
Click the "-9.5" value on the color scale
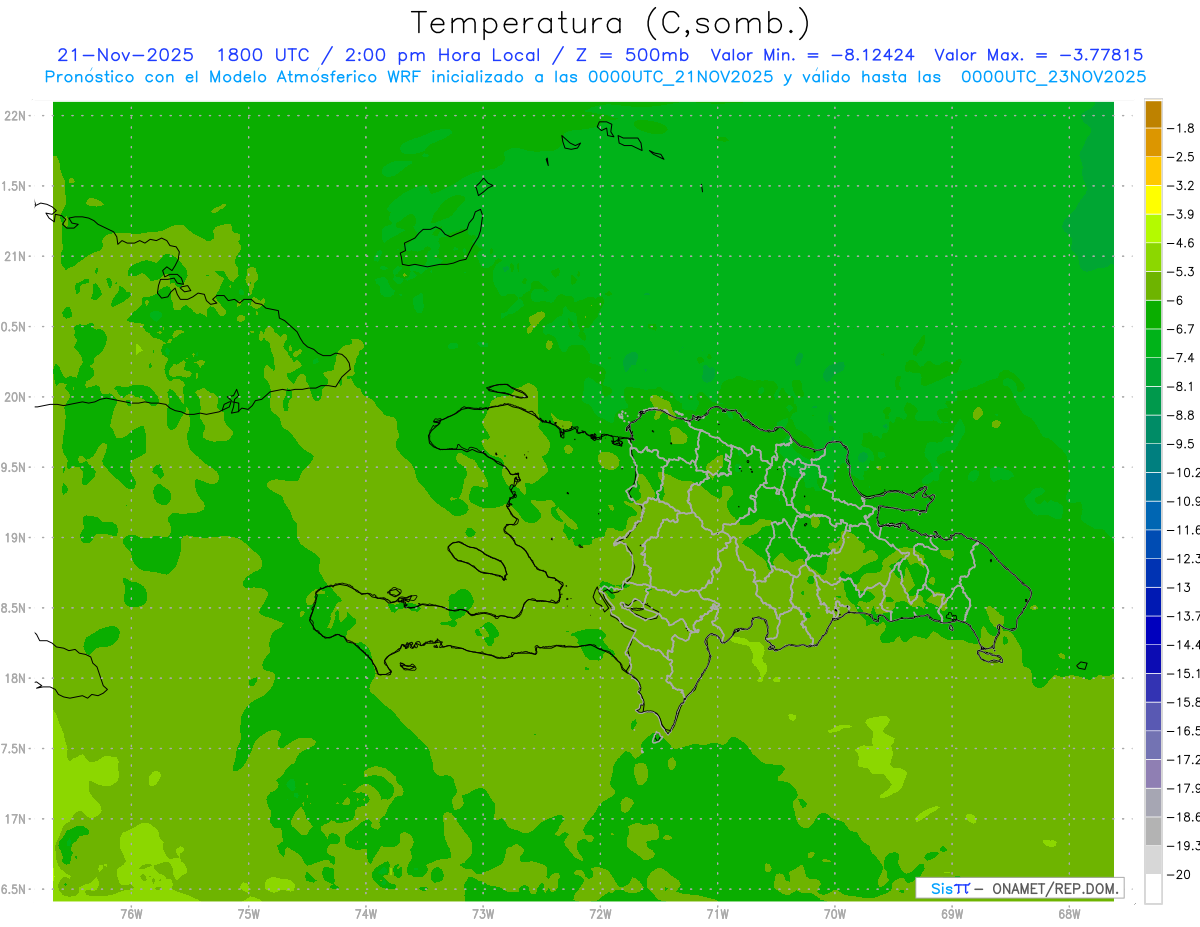coord(1181,443)
